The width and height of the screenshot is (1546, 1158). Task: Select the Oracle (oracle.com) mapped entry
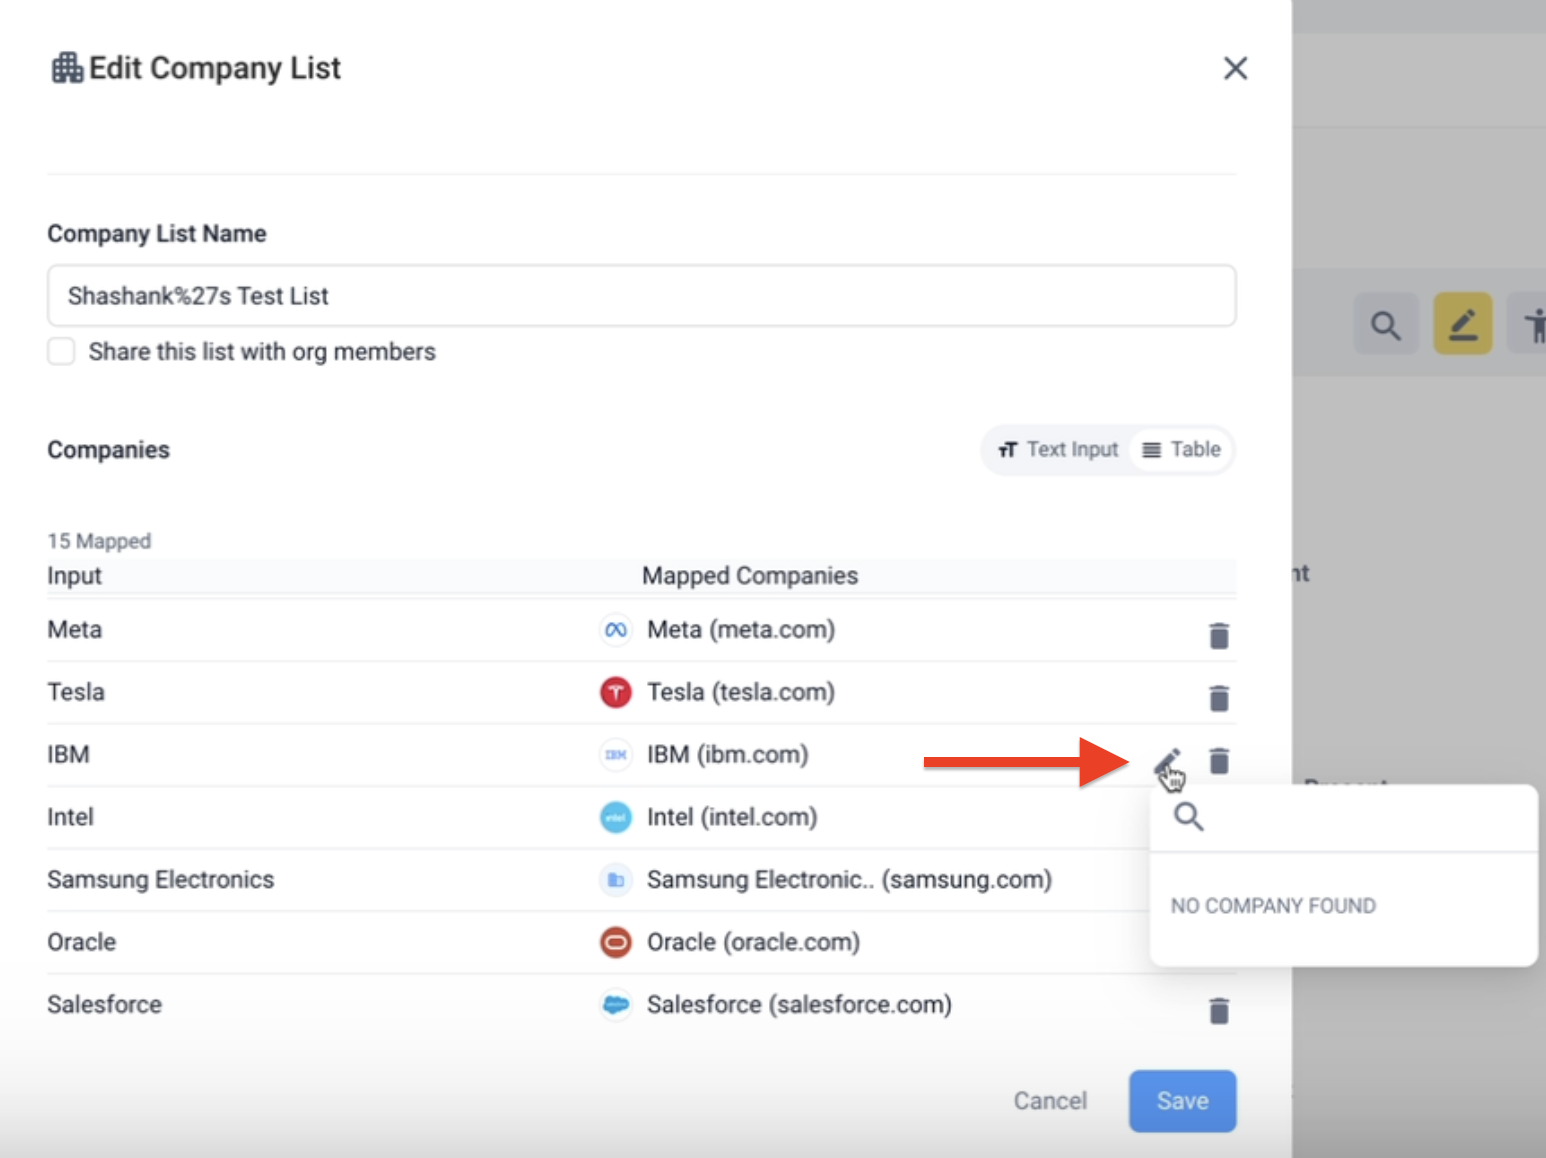[x=752, y=942]
